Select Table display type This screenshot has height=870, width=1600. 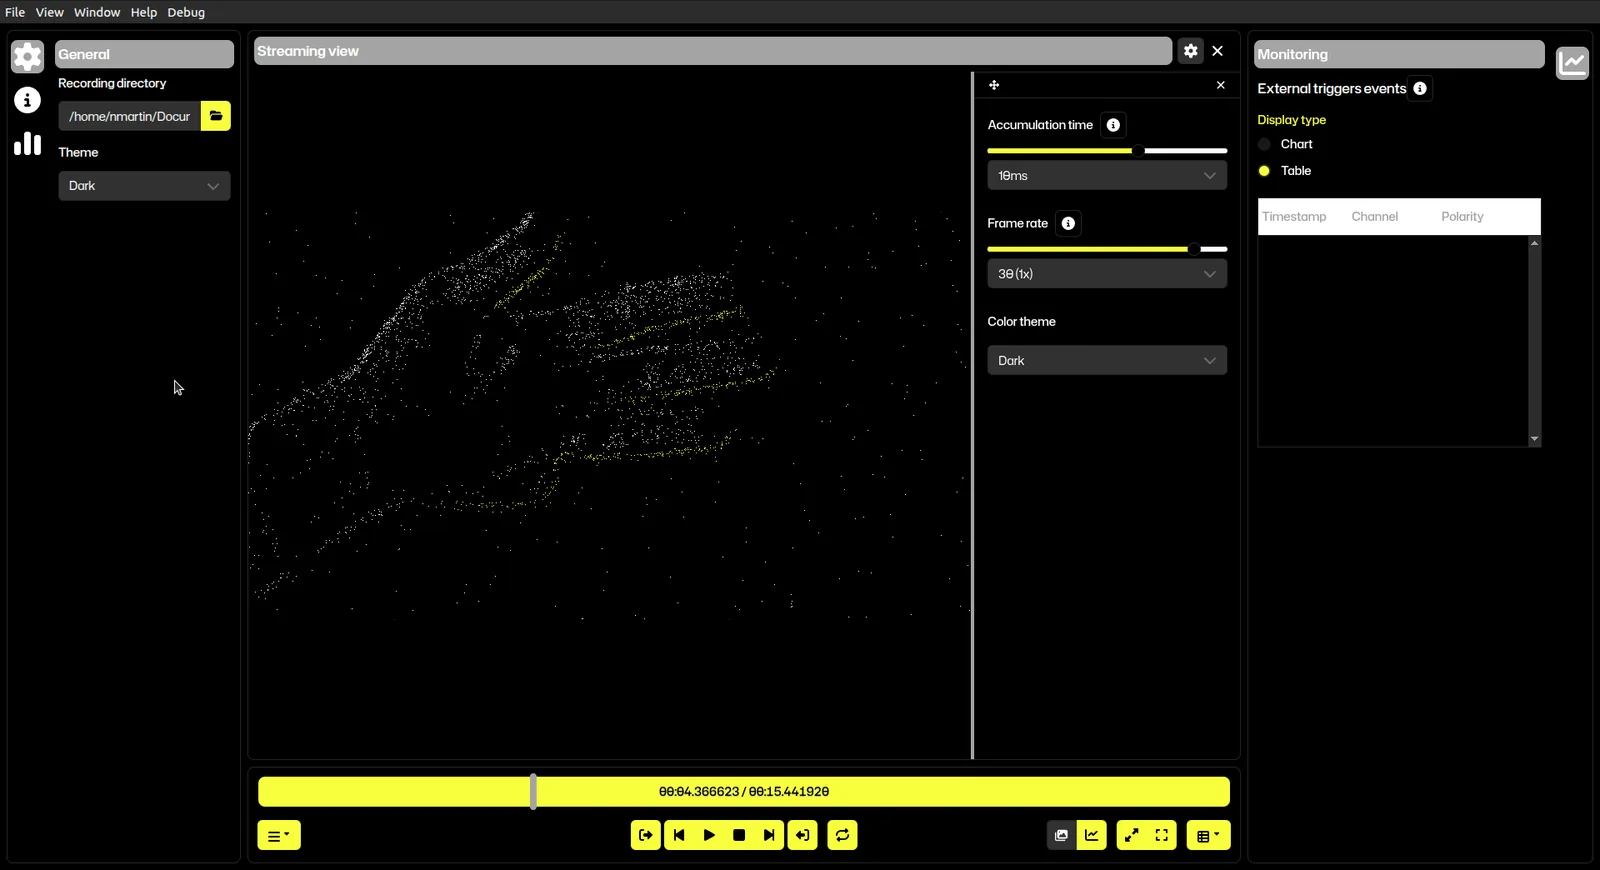(1264, 171)
